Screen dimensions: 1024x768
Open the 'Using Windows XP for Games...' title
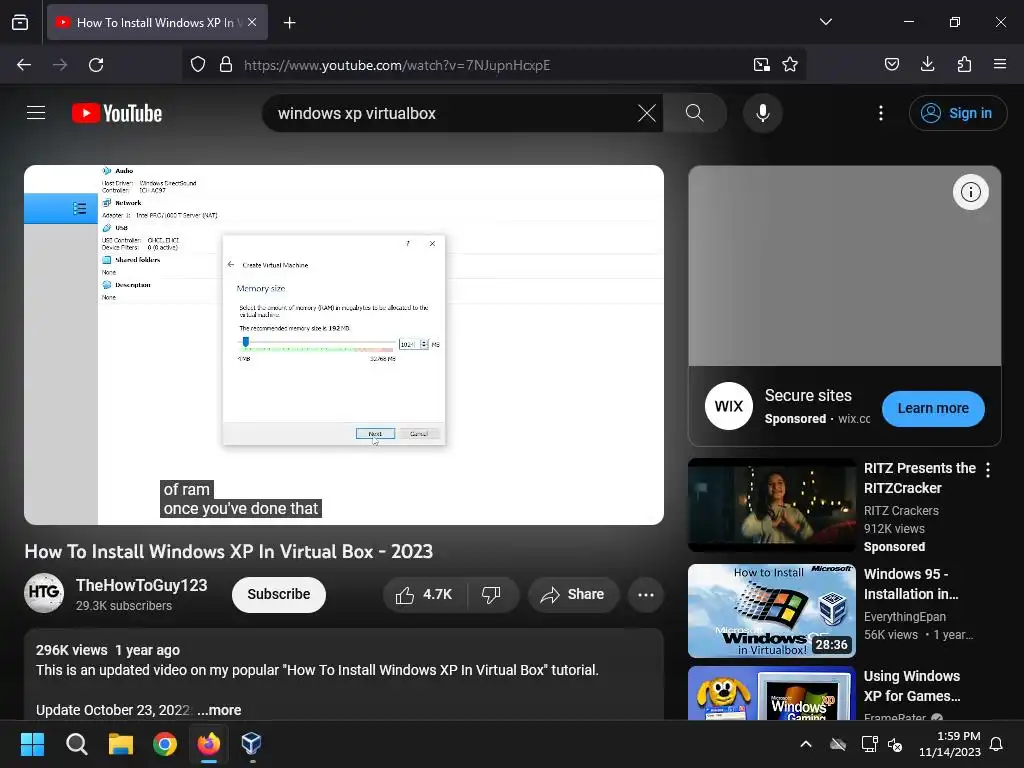pos(912,686)
